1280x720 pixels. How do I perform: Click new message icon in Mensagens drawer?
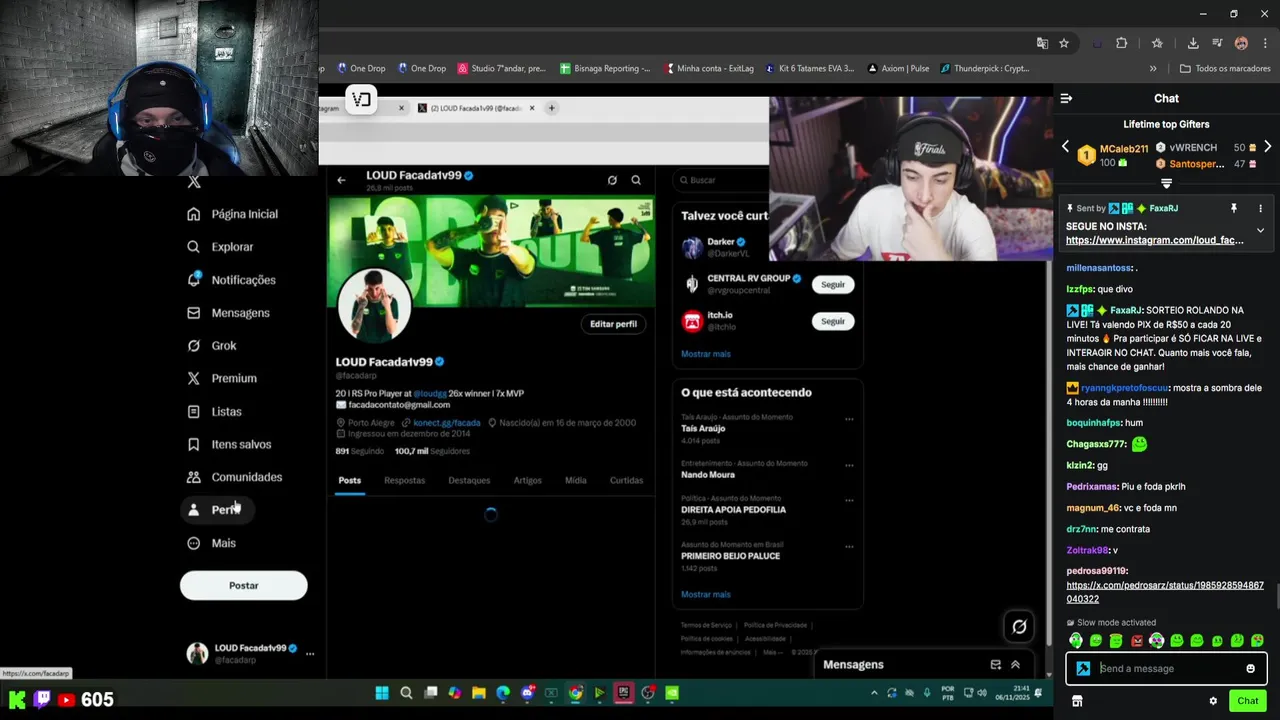[995, 665]
